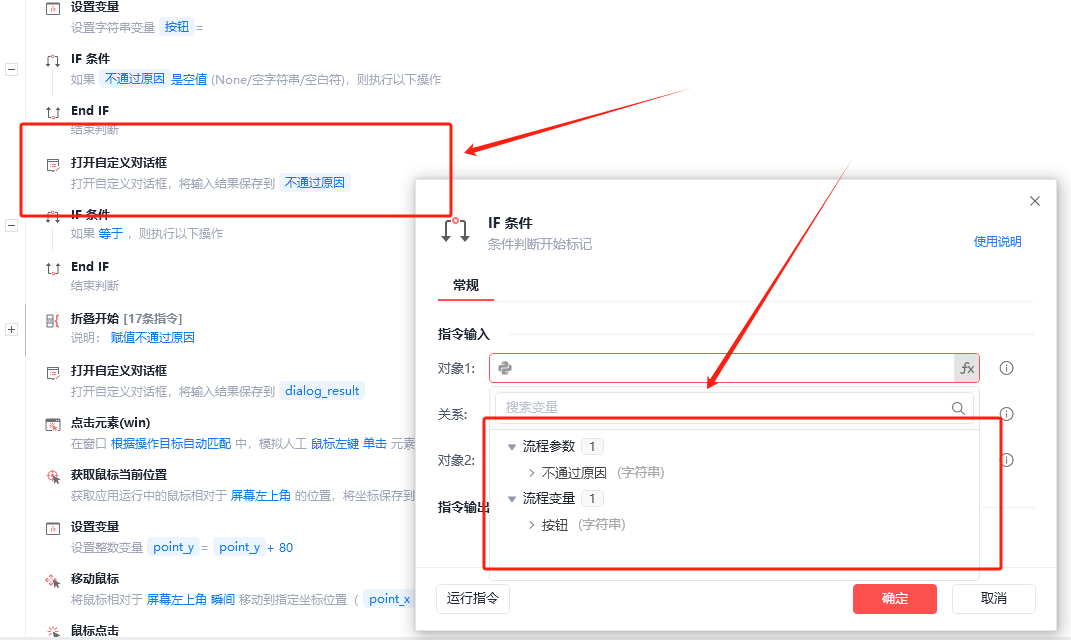Click the 等于 link in second IF
This screenshot has width=1071, height=640.
tap(111, 234)
